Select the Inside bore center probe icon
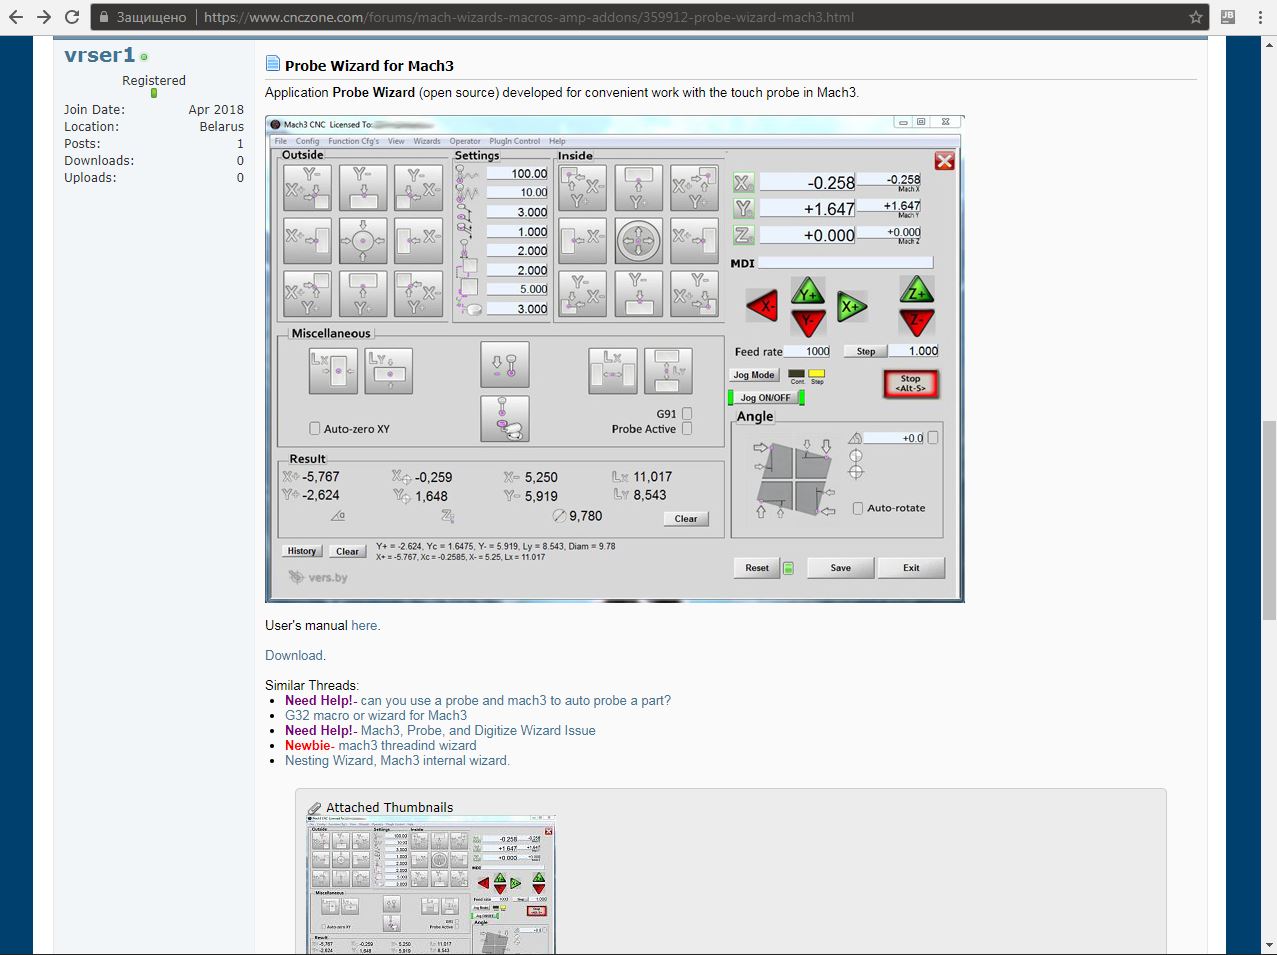 pos(639,240)
